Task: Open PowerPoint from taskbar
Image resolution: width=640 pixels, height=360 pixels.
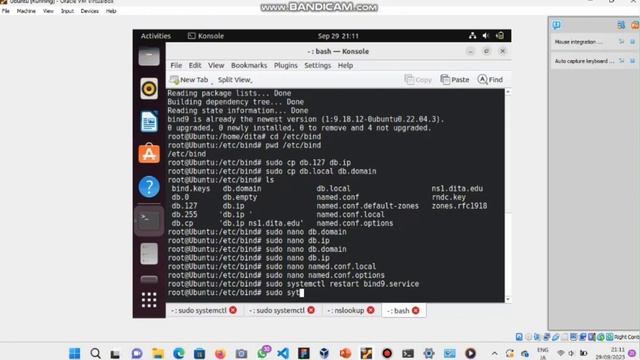Action: [x=345, y=353]
